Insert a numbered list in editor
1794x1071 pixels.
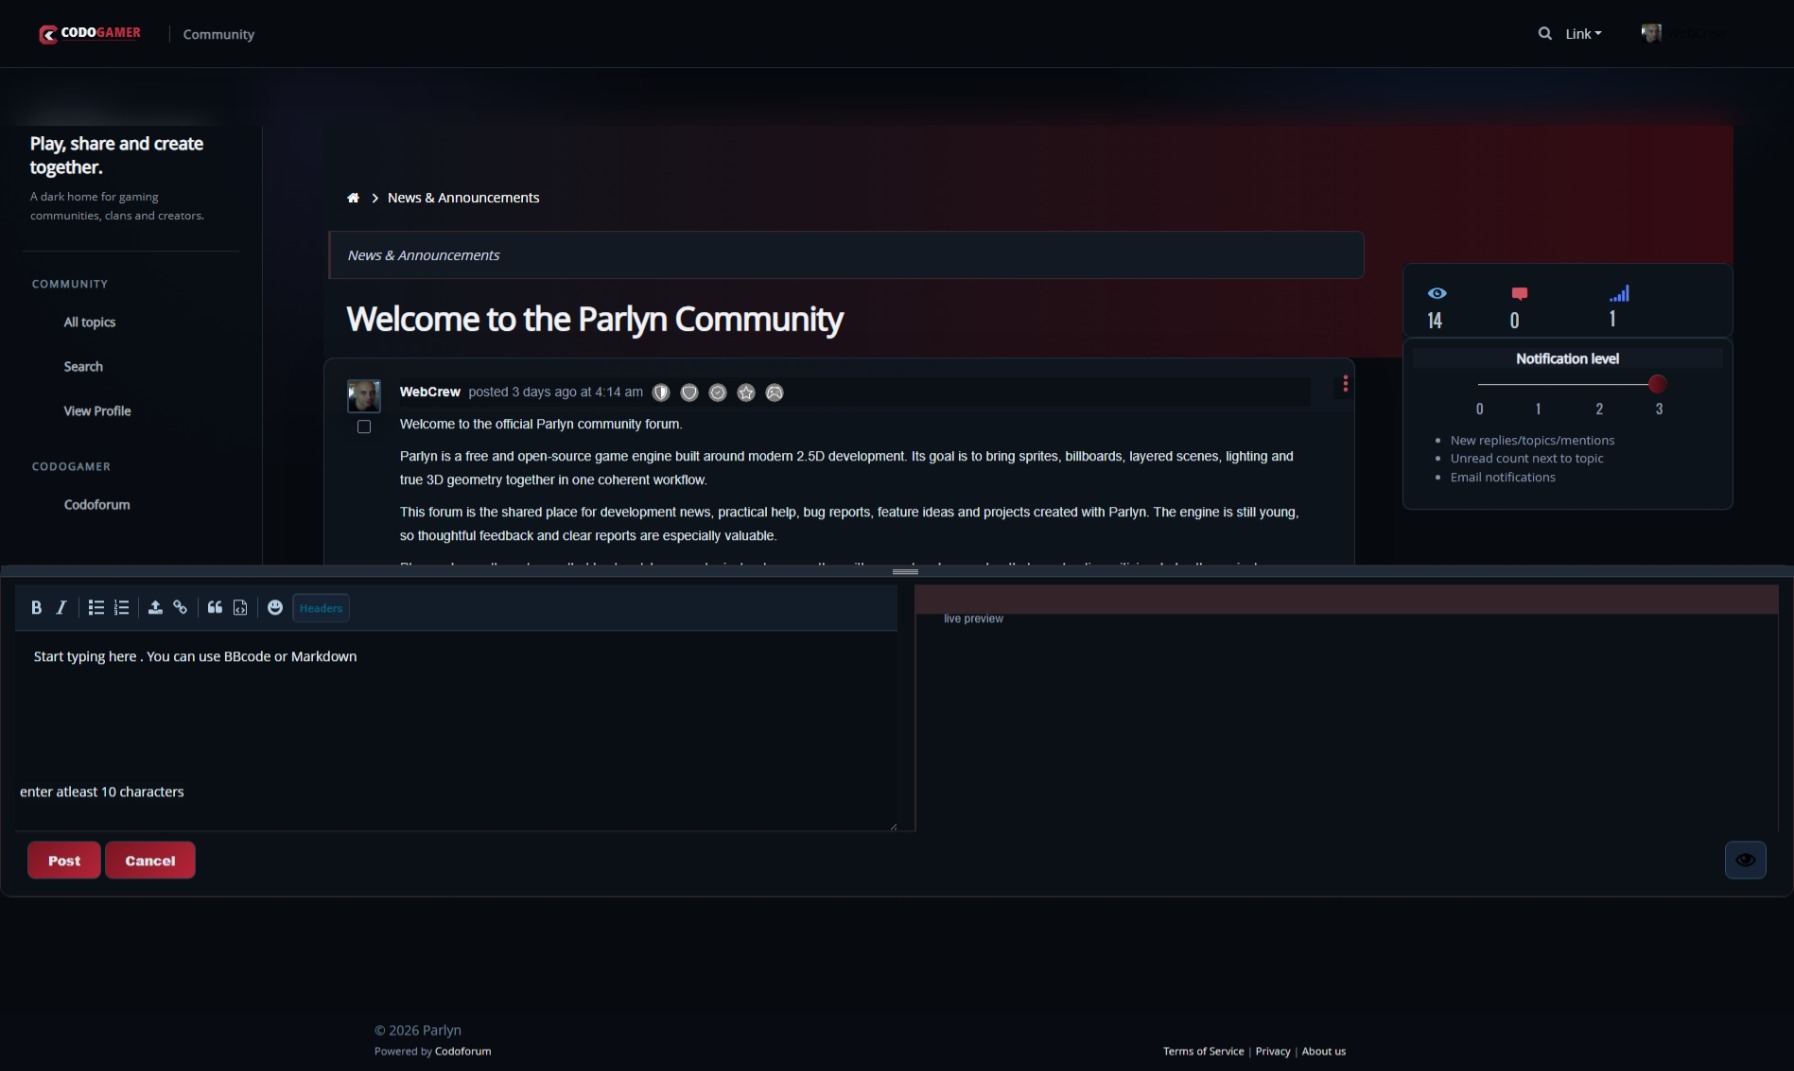(x=122, y=608)
